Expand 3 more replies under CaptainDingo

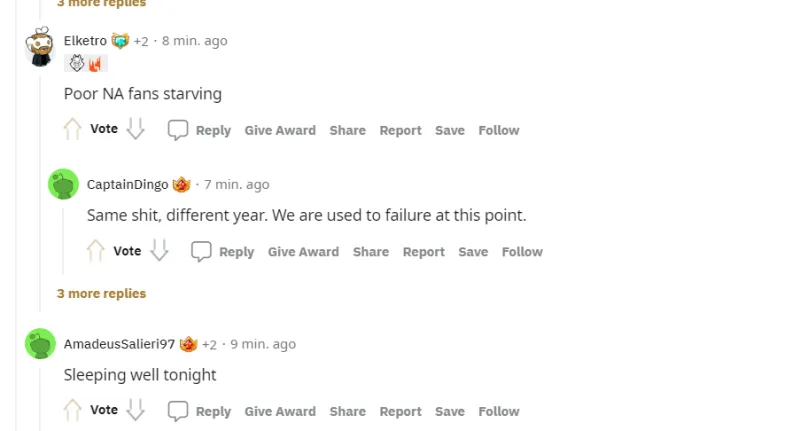pos(101,294)
